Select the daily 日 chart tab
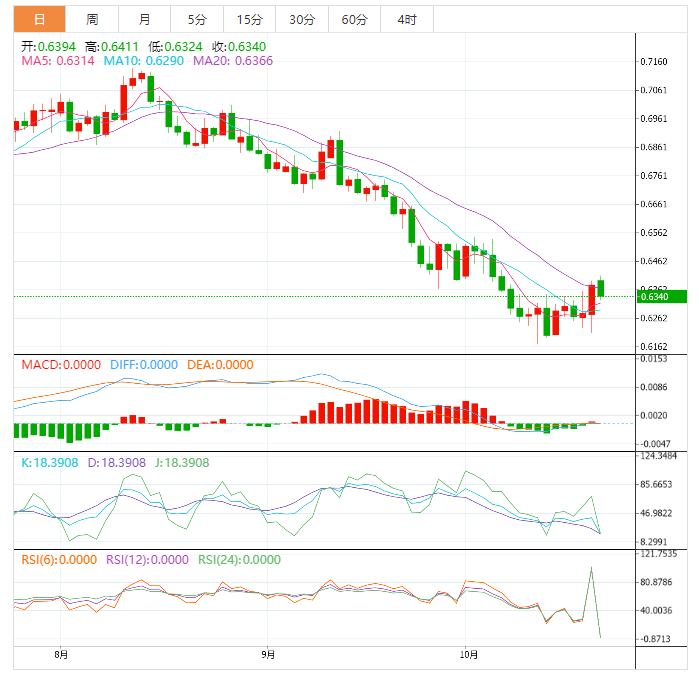699x676 pixels. pyautogui.click(x=40, y=19)
